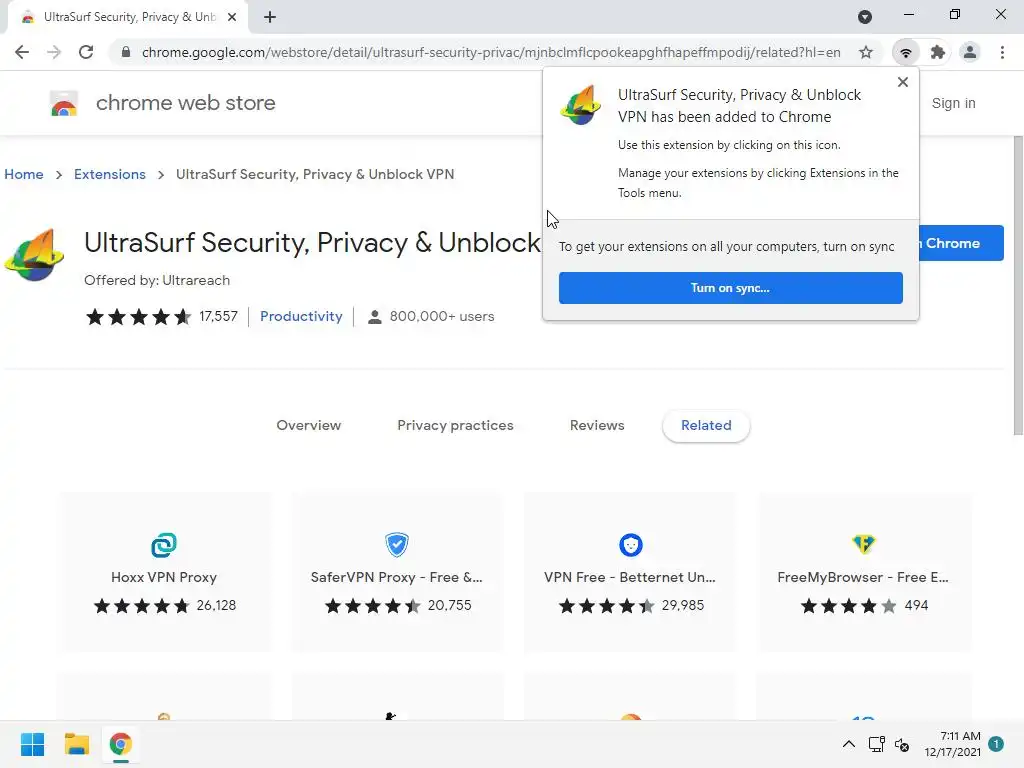Go back to the previous page
The image size is (1024, 768).
[x=22, y=52]
